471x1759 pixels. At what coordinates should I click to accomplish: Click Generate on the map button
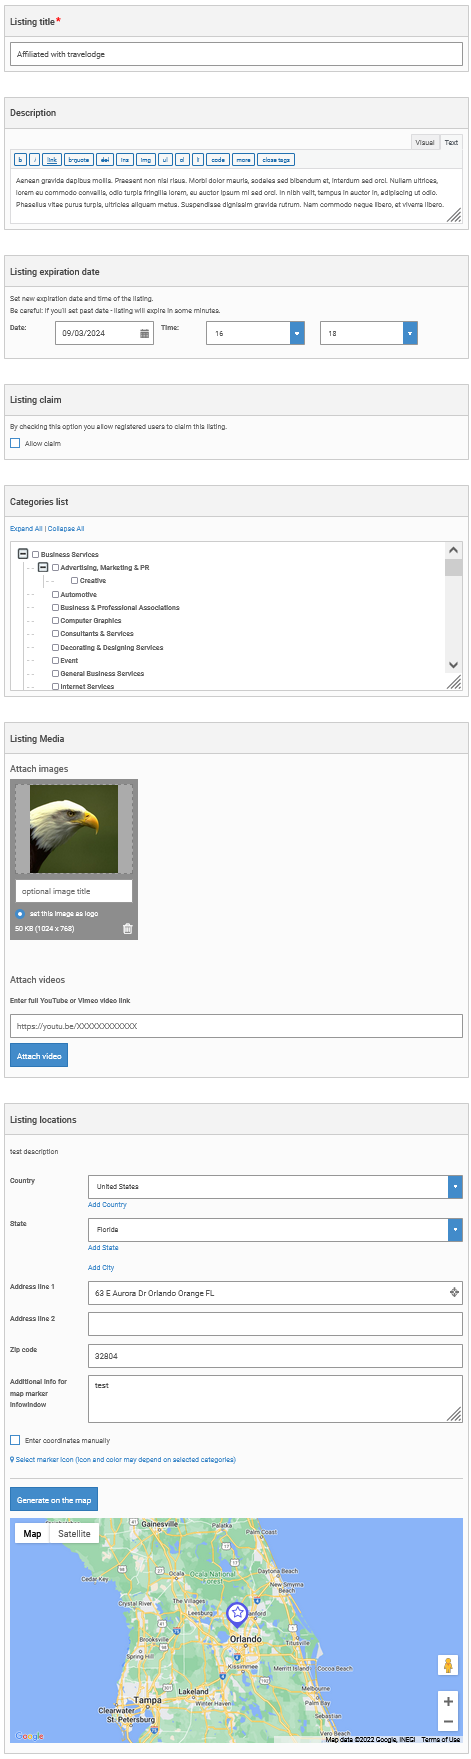coord(54,1500)
